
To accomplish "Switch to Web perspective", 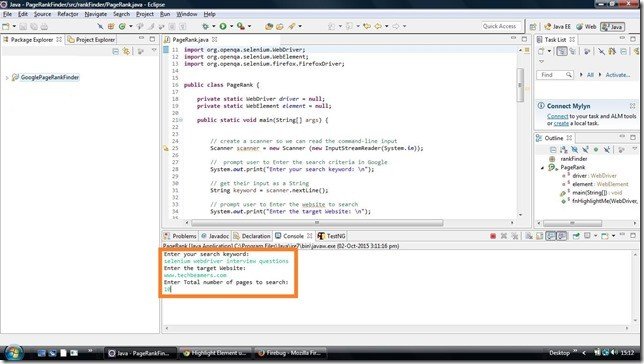I will tap(586, 27).
